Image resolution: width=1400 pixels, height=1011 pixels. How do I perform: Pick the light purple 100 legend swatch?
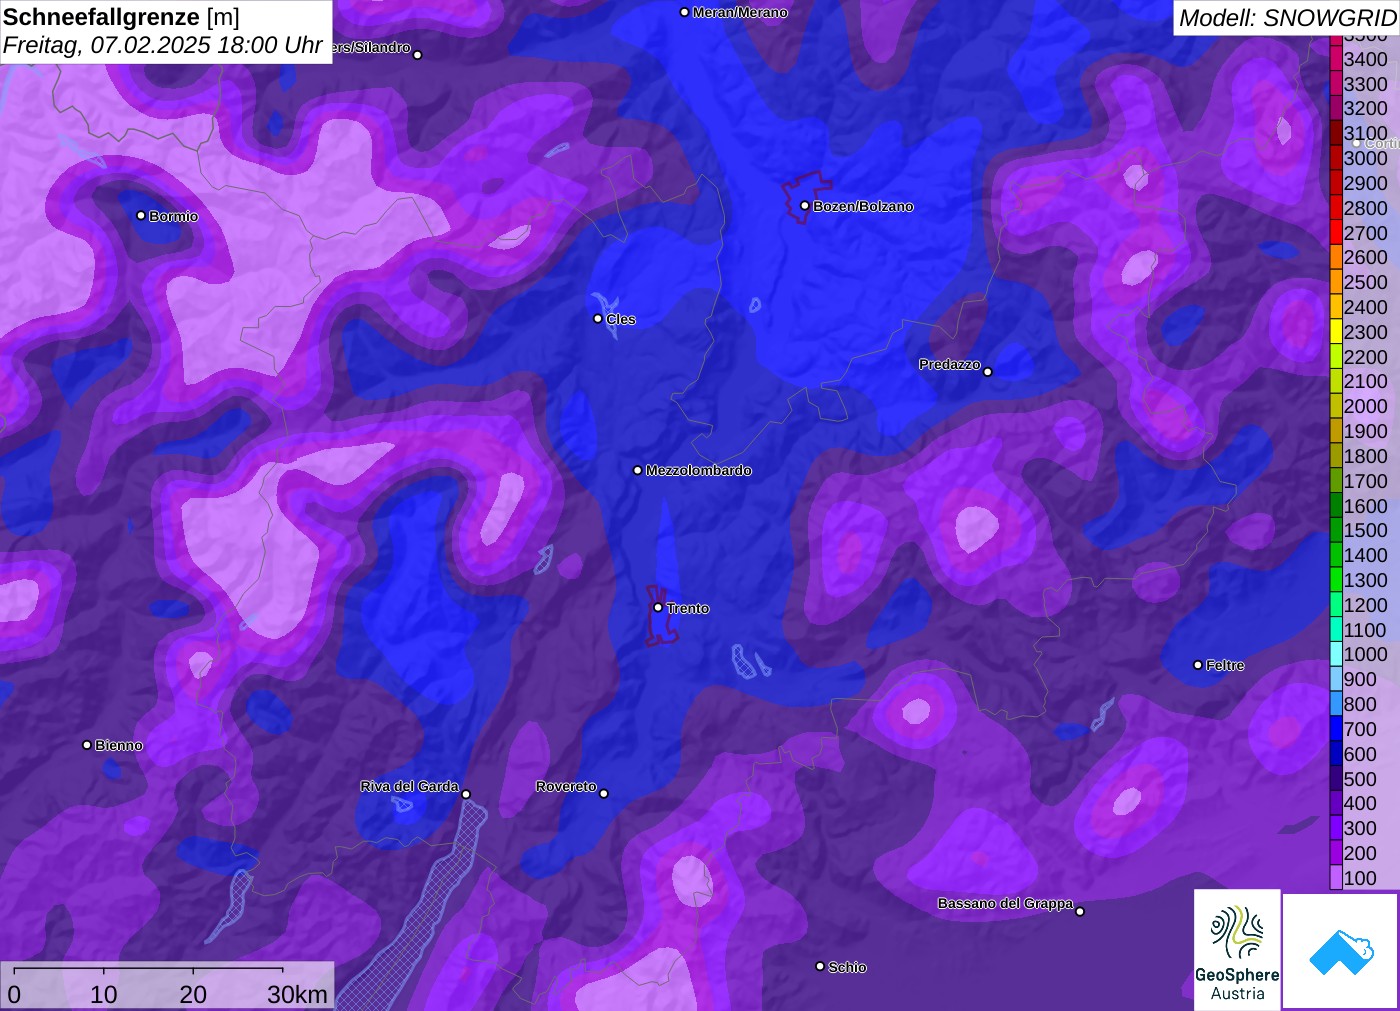pos(1336,878)
